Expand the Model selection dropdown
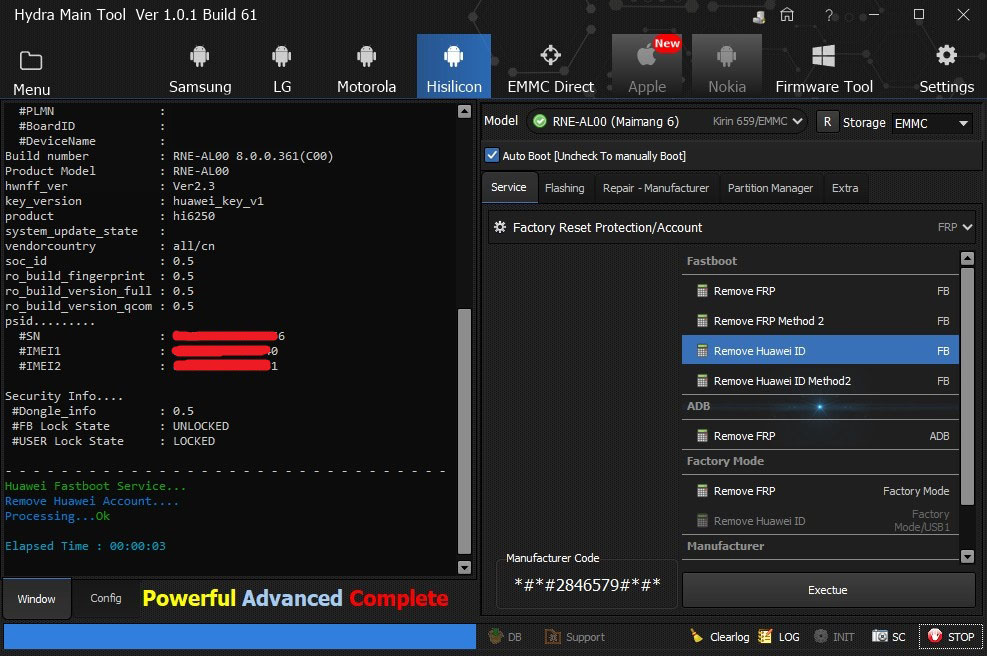This screenshot has width=987, height=656. coord(796,122)
